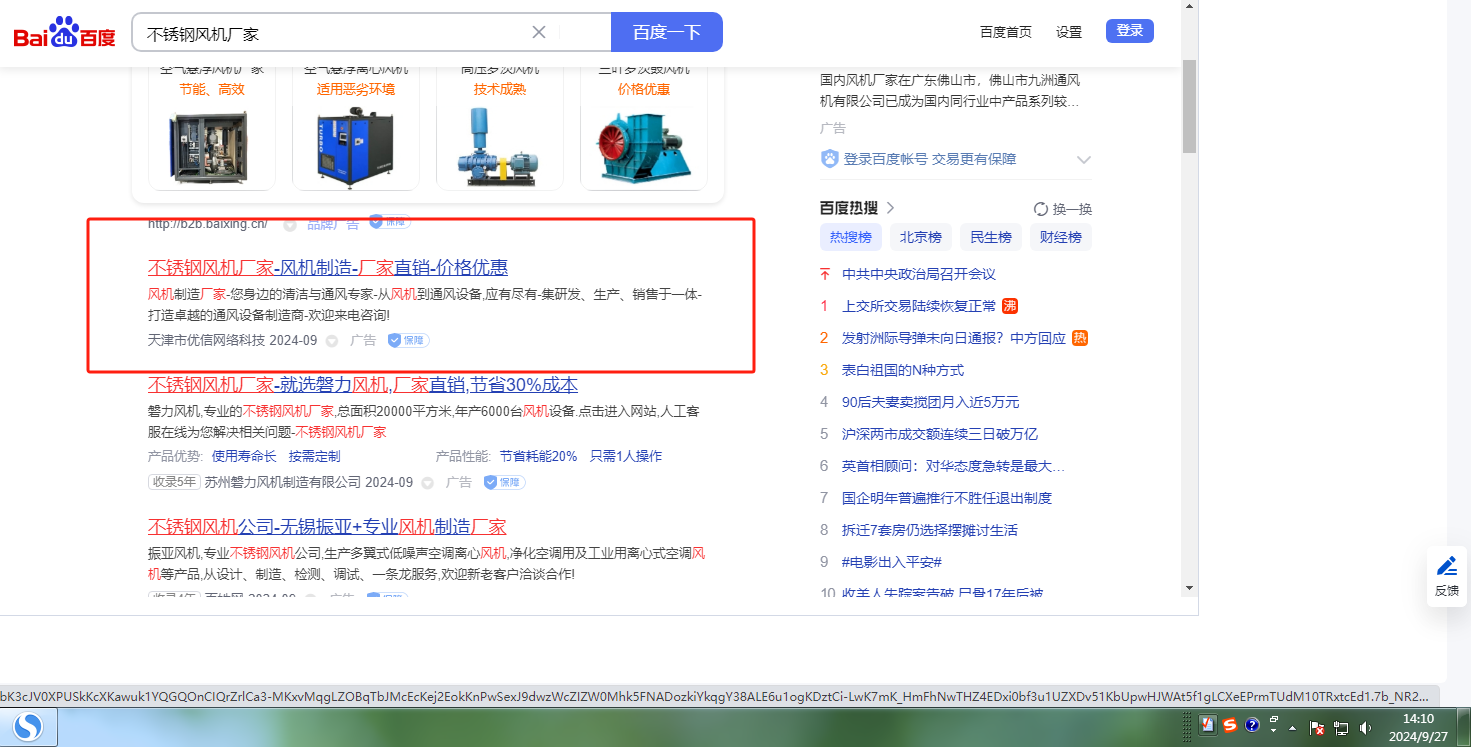Switch to the 民生榜 tab
Image resolution: width=1471 pixels, height=747 pixels.
(x=991, y=237)
